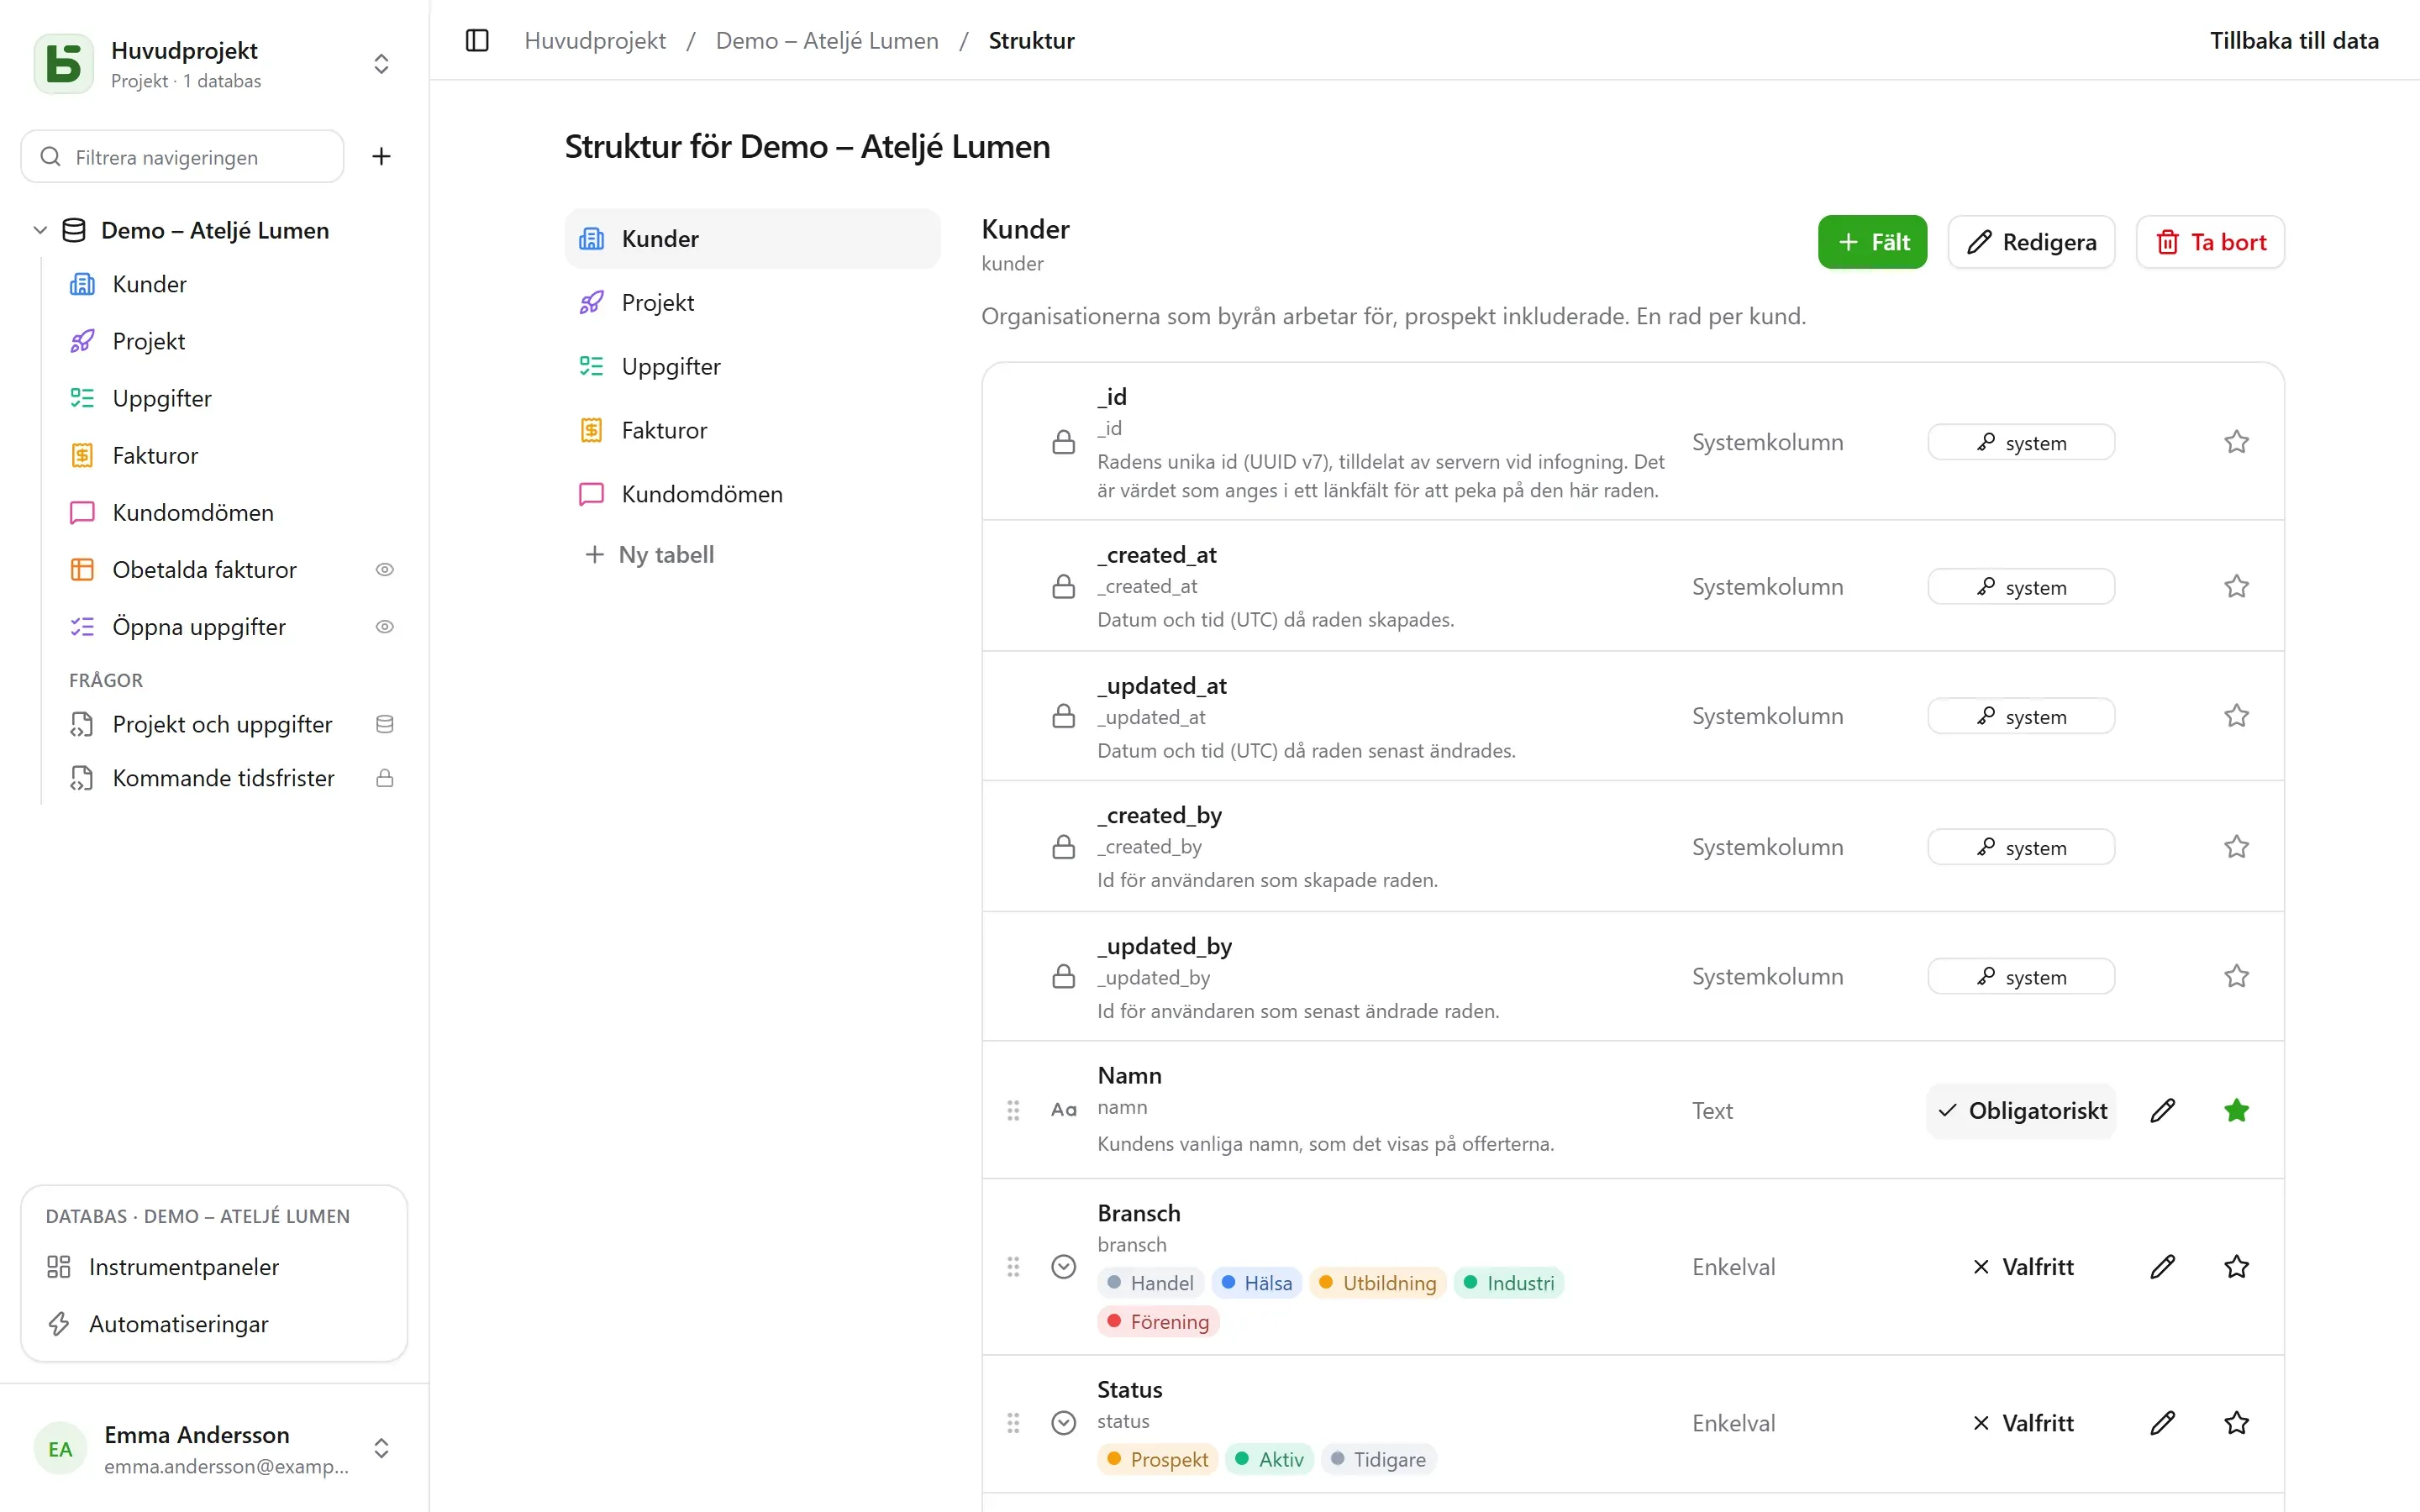The height and width of the screenshot is (1512, 2420).
Task: Open the Huvudprojekt project switcher chevron
Action: pyautogui.click(x=381, y=64)
